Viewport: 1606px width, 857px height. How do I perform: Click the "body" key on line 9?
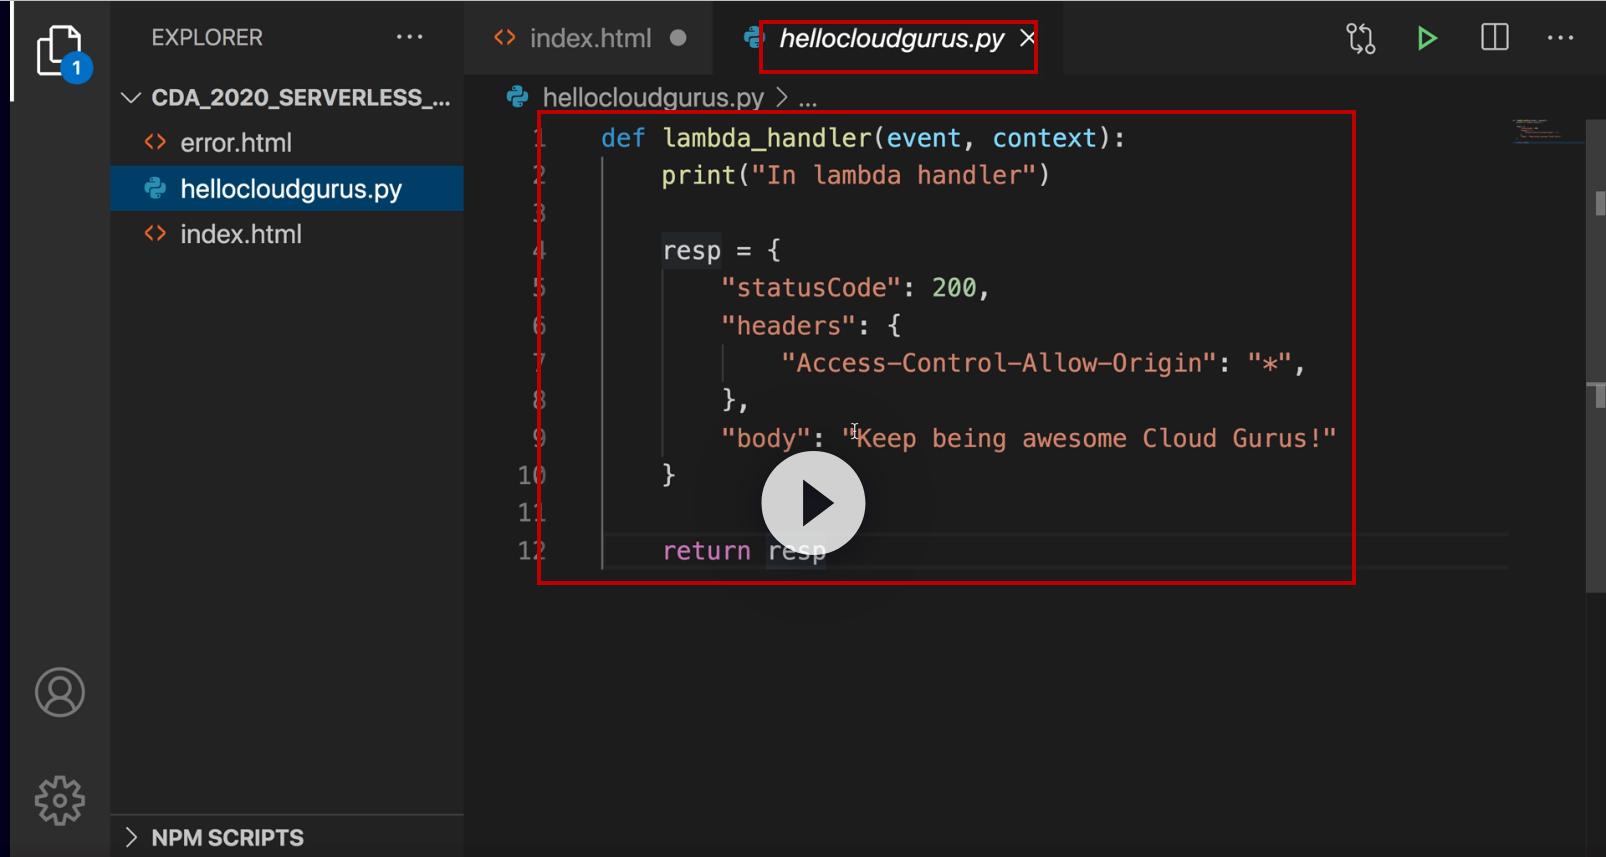pyautogui.click(x=766, y=438)
